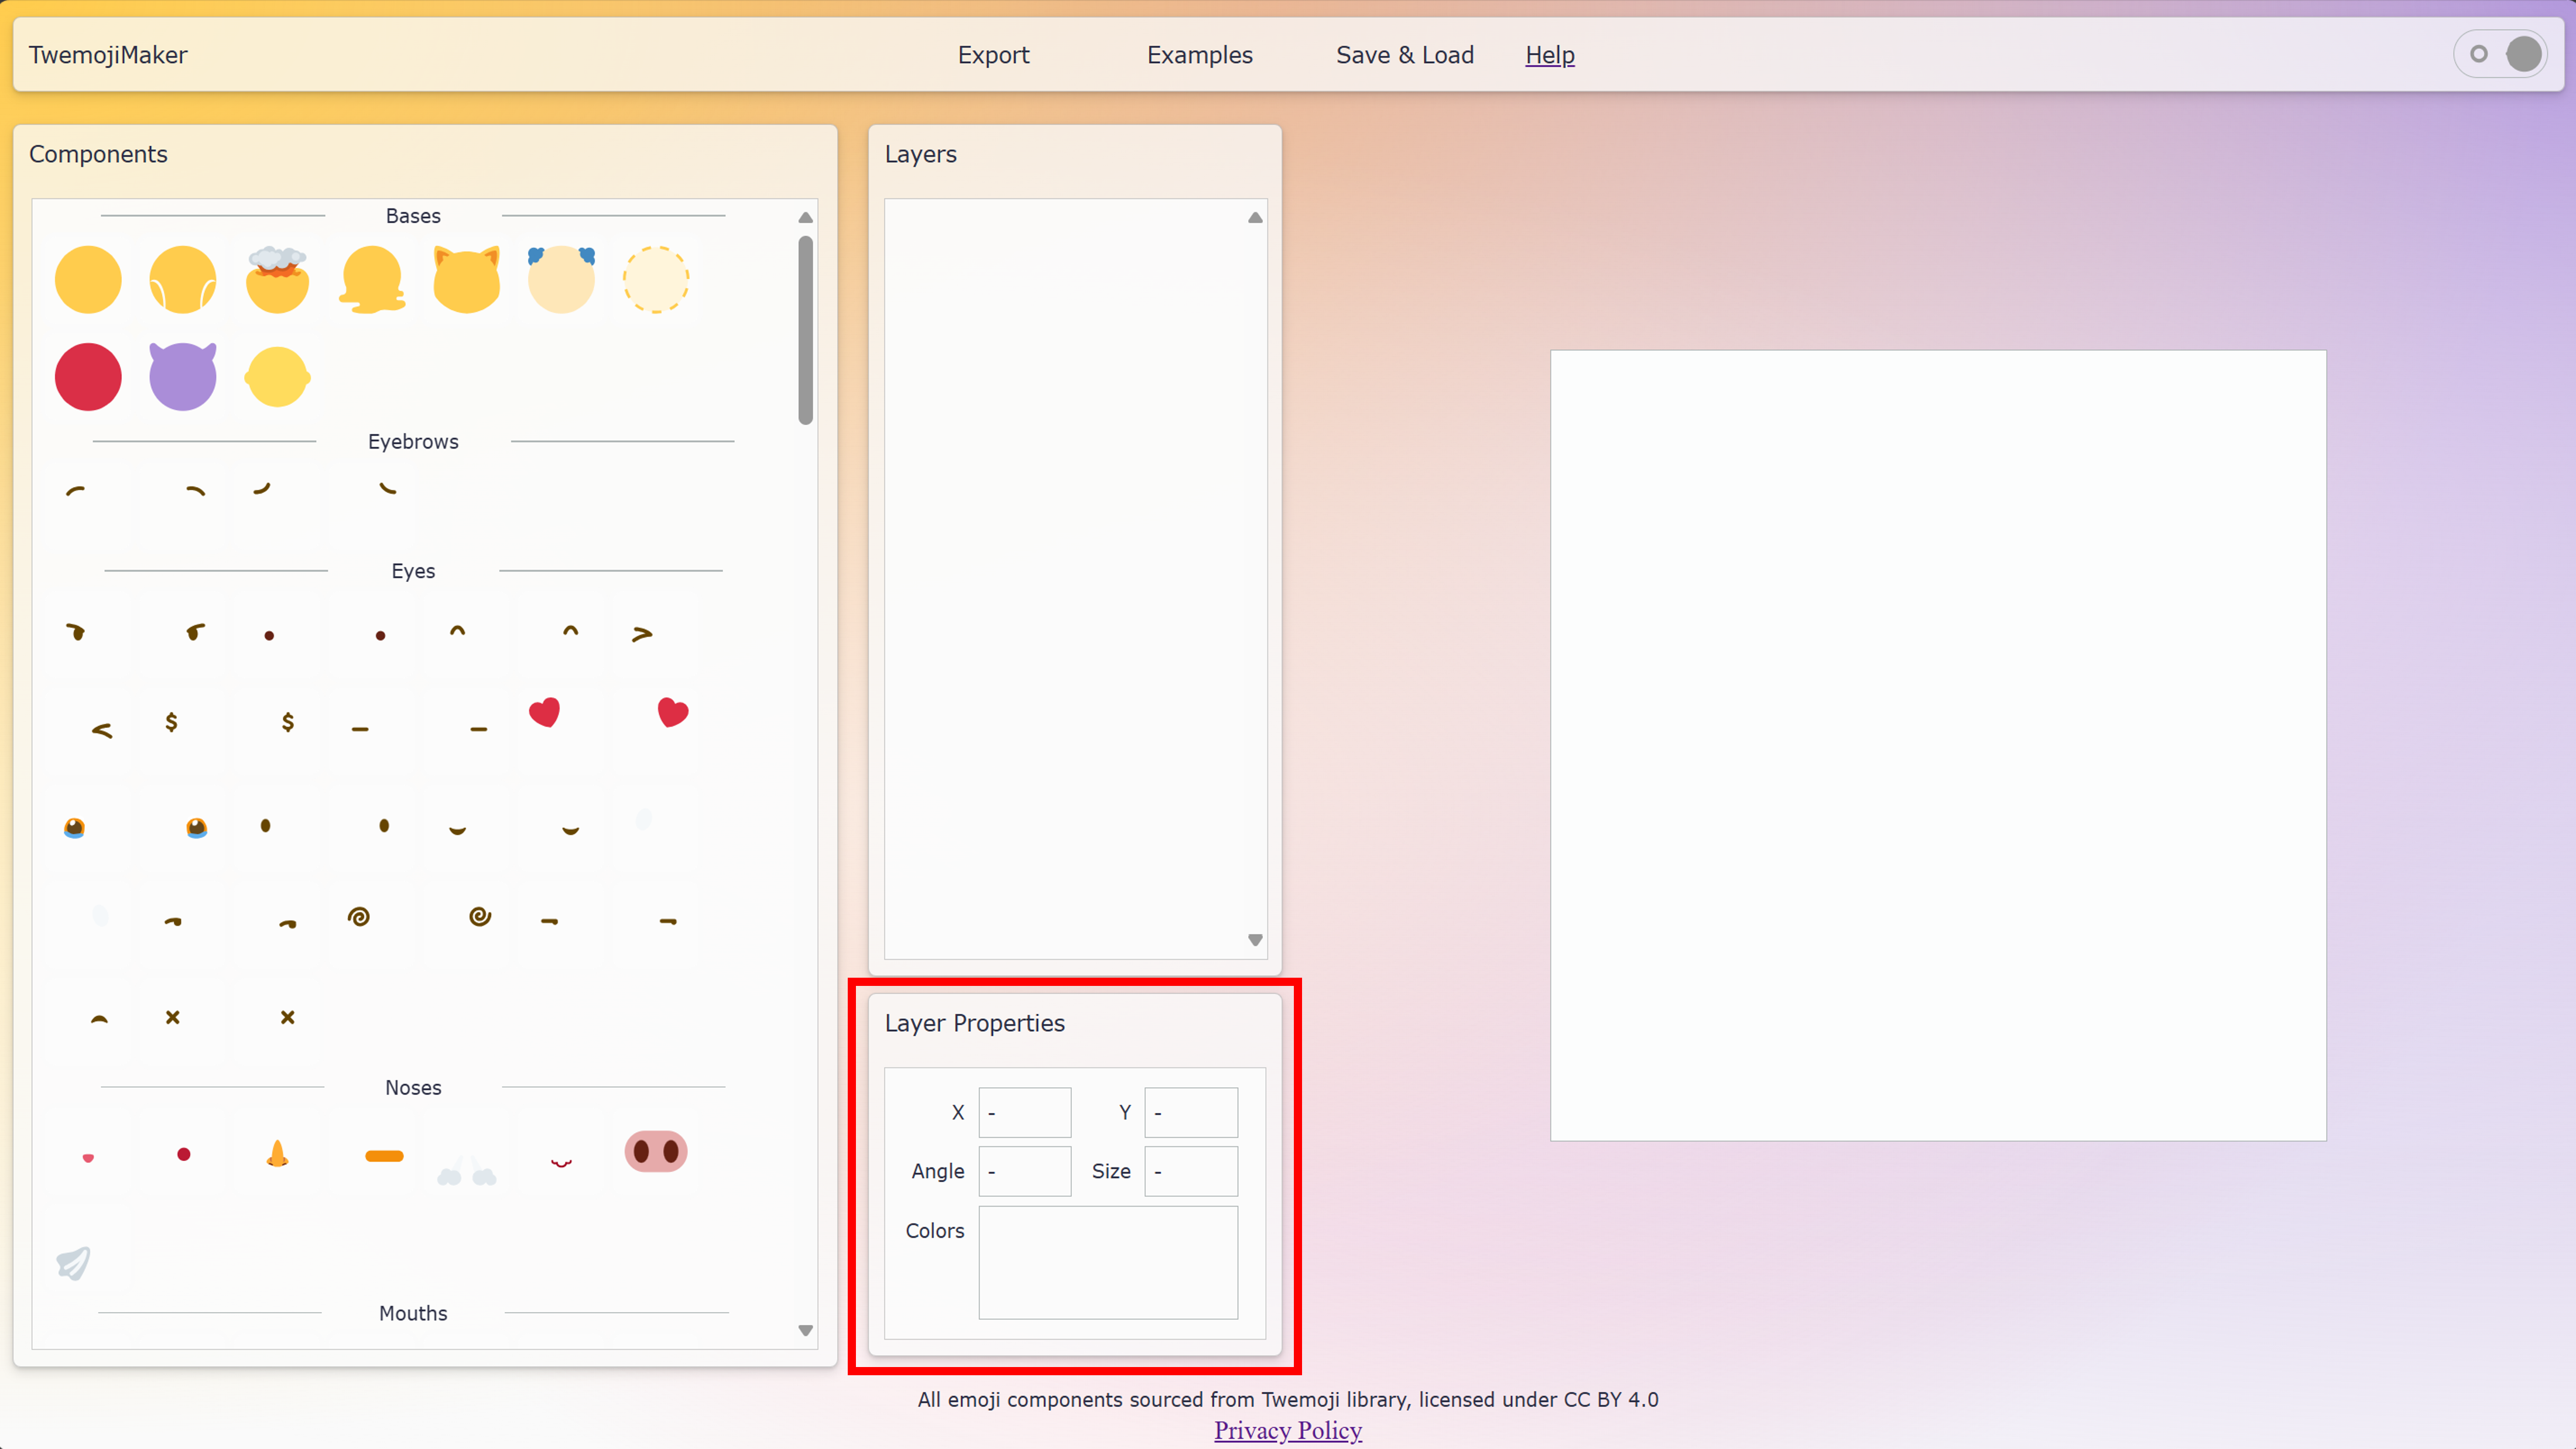Add the cat face base

pos(466,280)
